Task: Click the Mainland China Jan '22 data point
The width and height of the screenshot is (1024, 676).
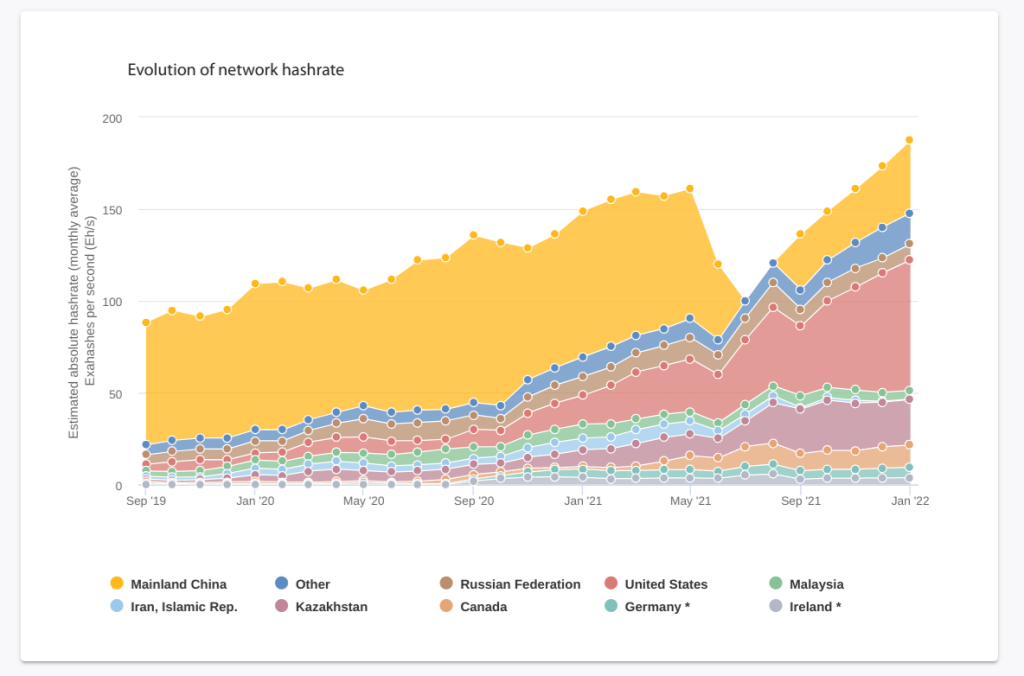Action: click(x=909, y=140)
